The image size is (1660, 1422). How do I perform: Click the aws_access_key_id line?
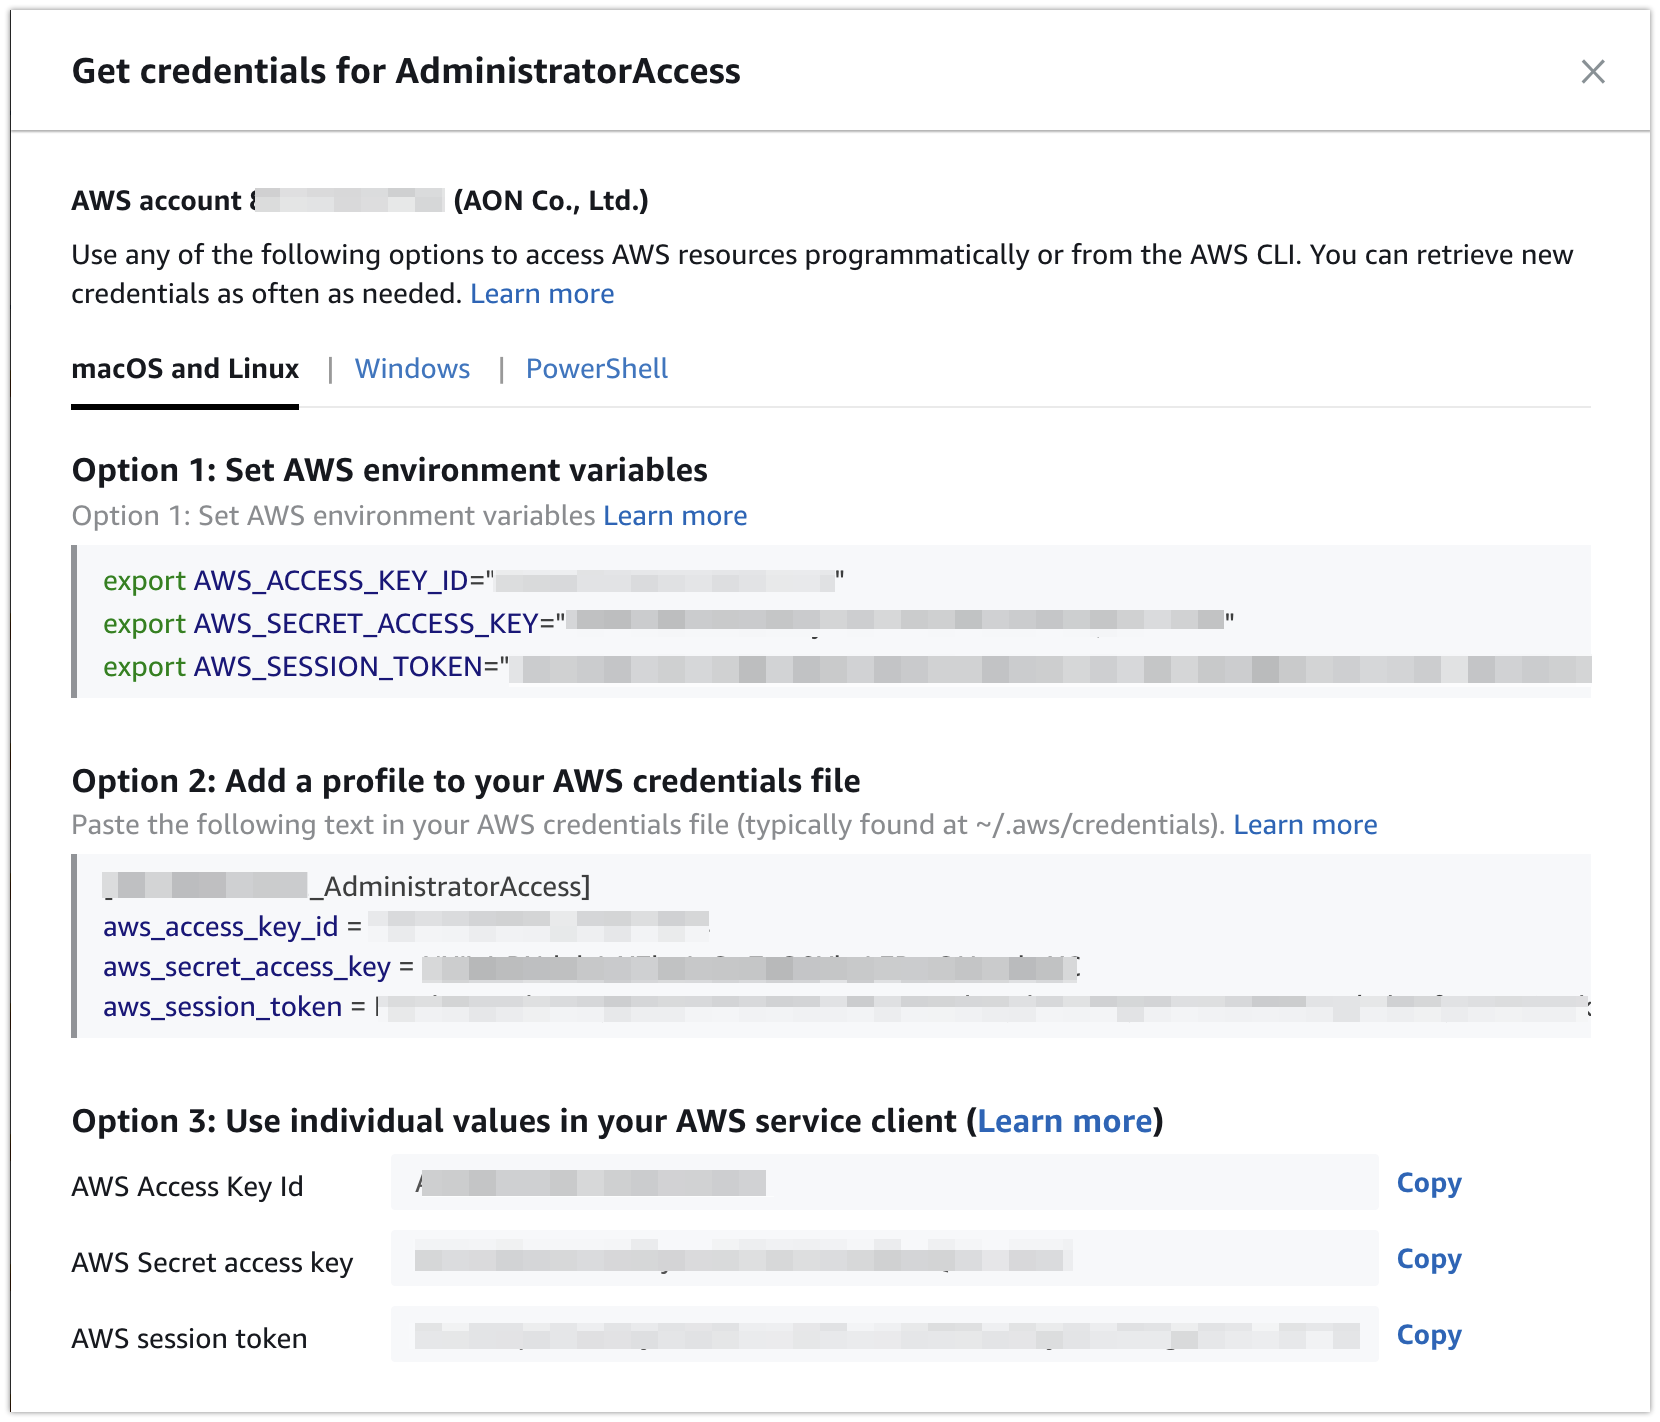[x=406, y=927]
